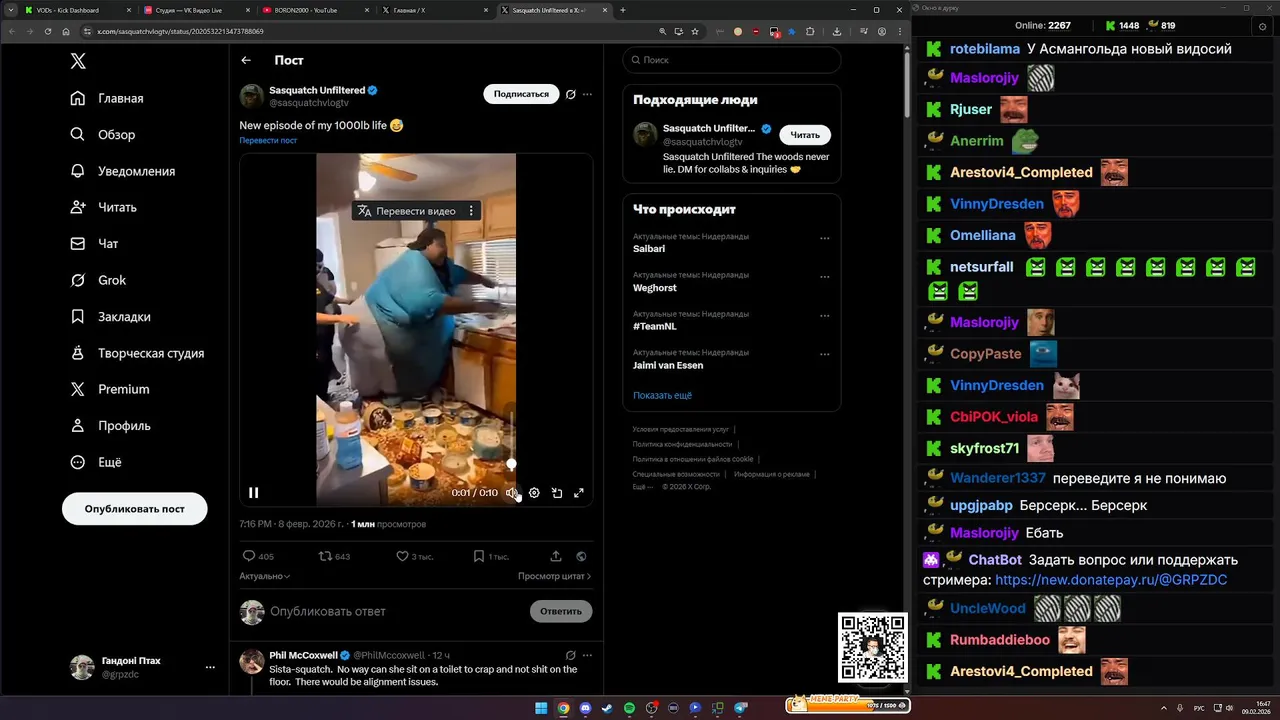The image size is (1280, 720).
Task: Open video settings gear
Action: 534,493
